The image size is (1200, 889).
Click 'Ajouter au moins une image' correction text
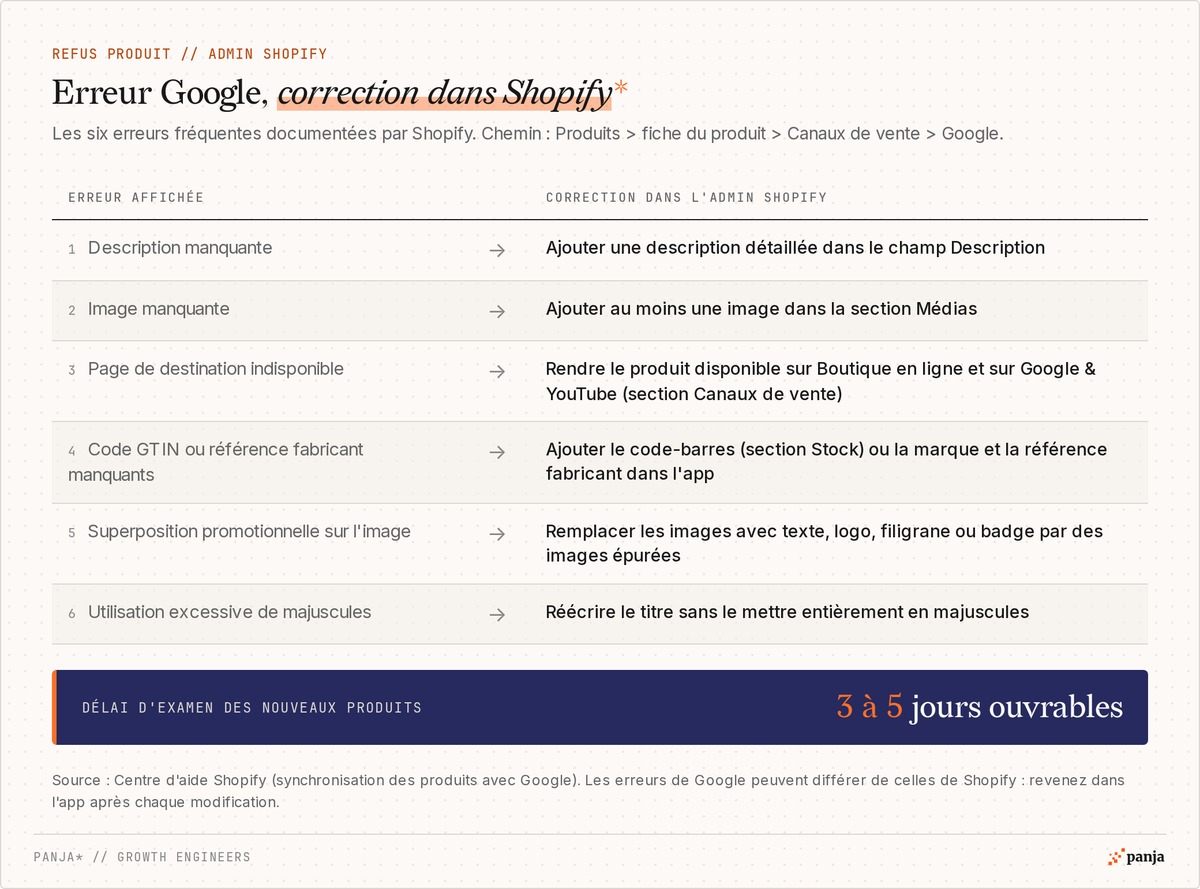coord(761,309)
